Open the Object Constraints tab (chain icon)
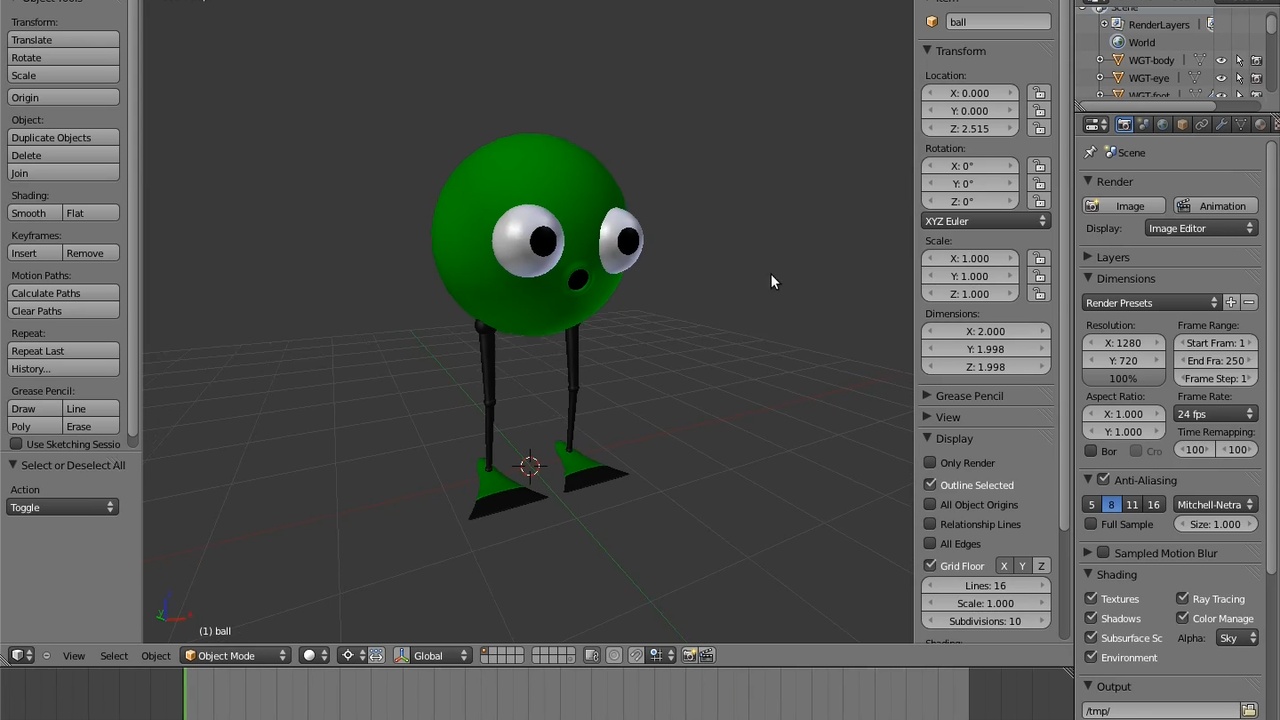The width and height of the screenshot is (1280, 720). pos(1202,125)
